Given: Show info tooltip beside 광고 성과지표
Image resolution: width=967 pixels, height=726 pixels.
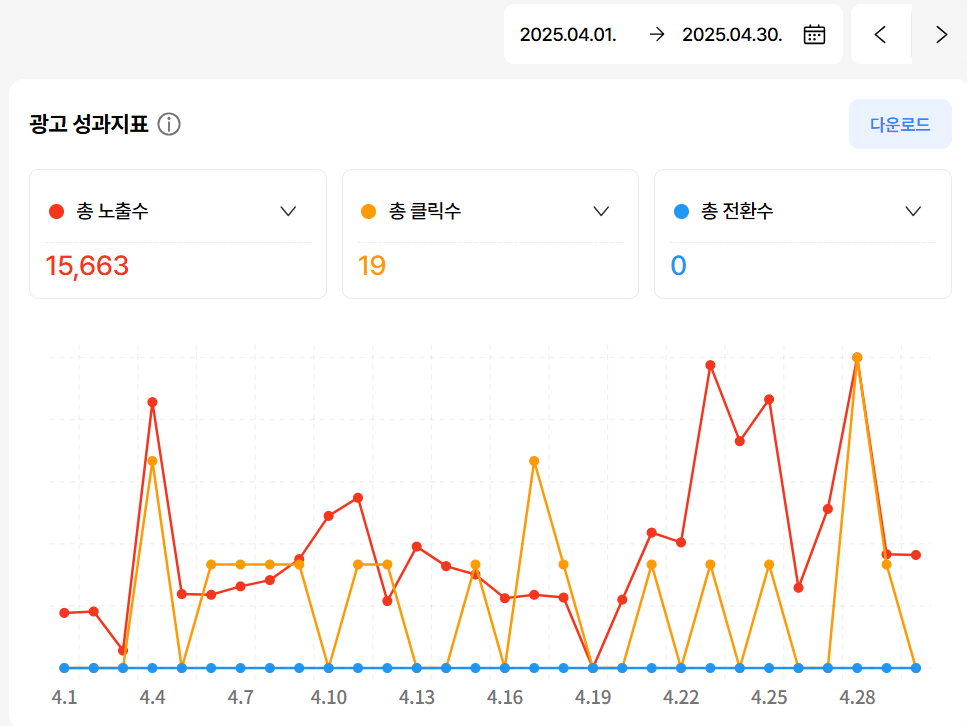Looking at the screenshot, I should point(169,124).
